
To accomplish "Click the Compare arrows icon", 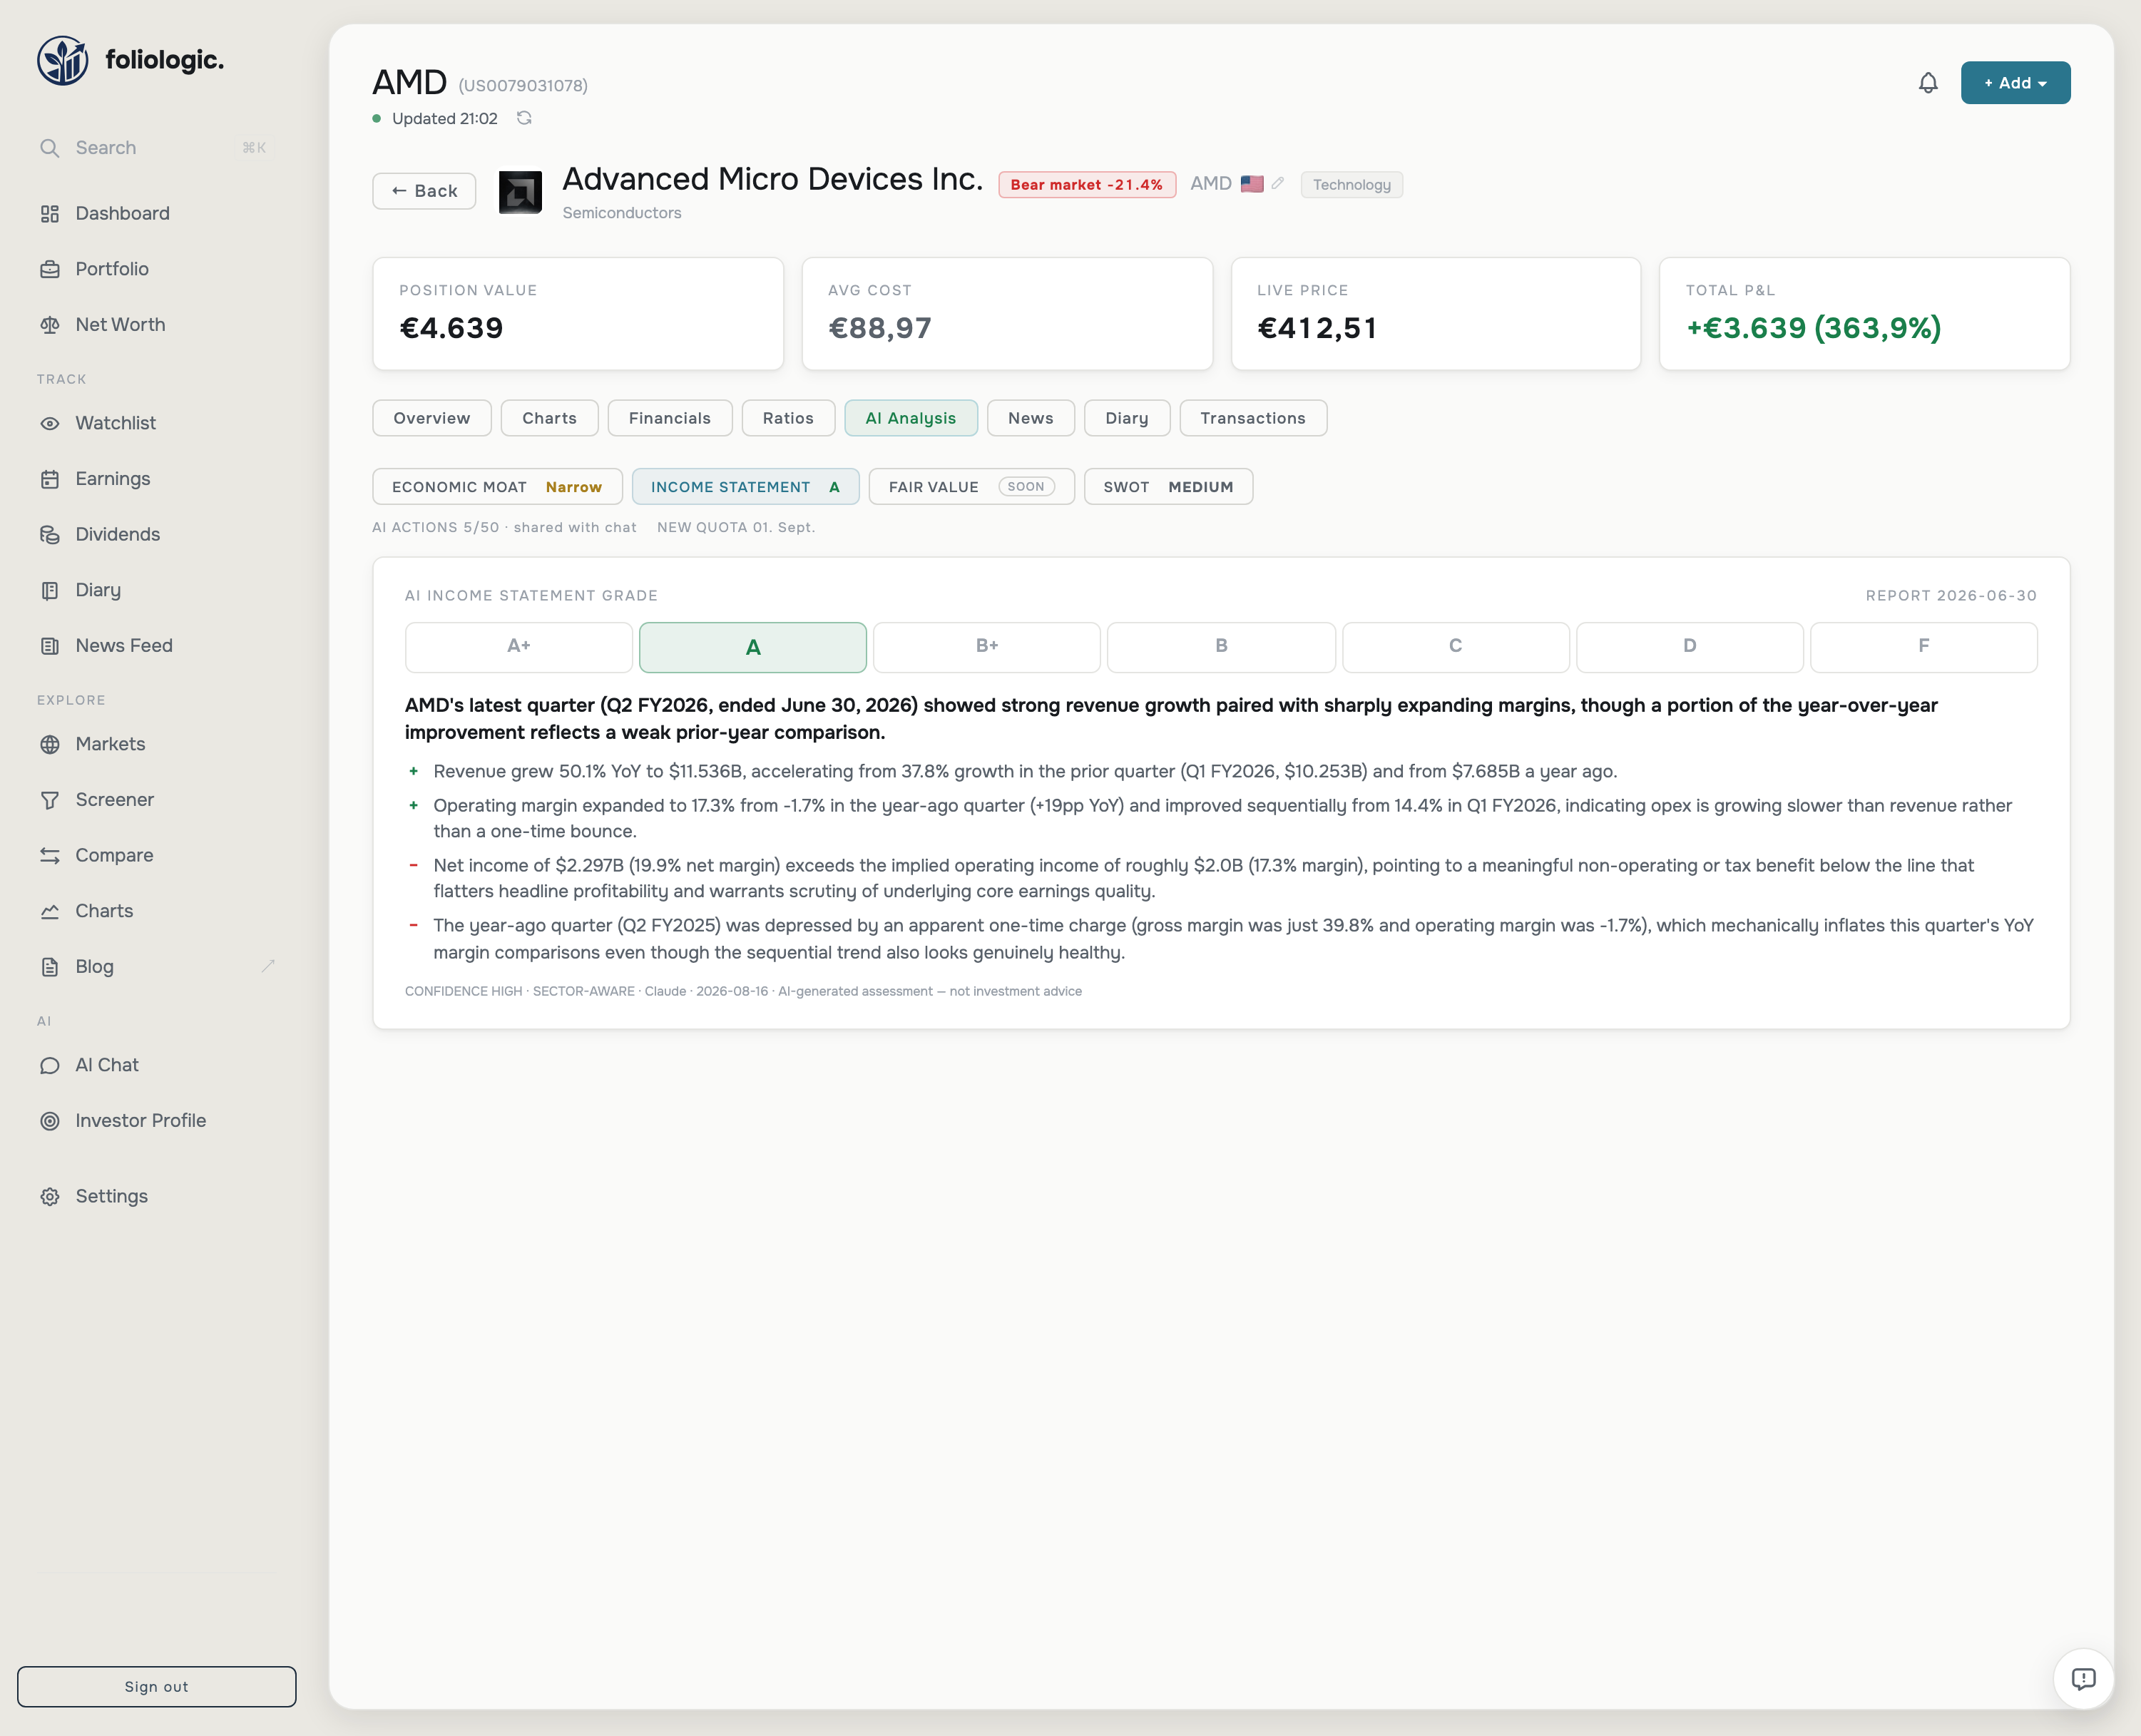I will click(50, 855).
